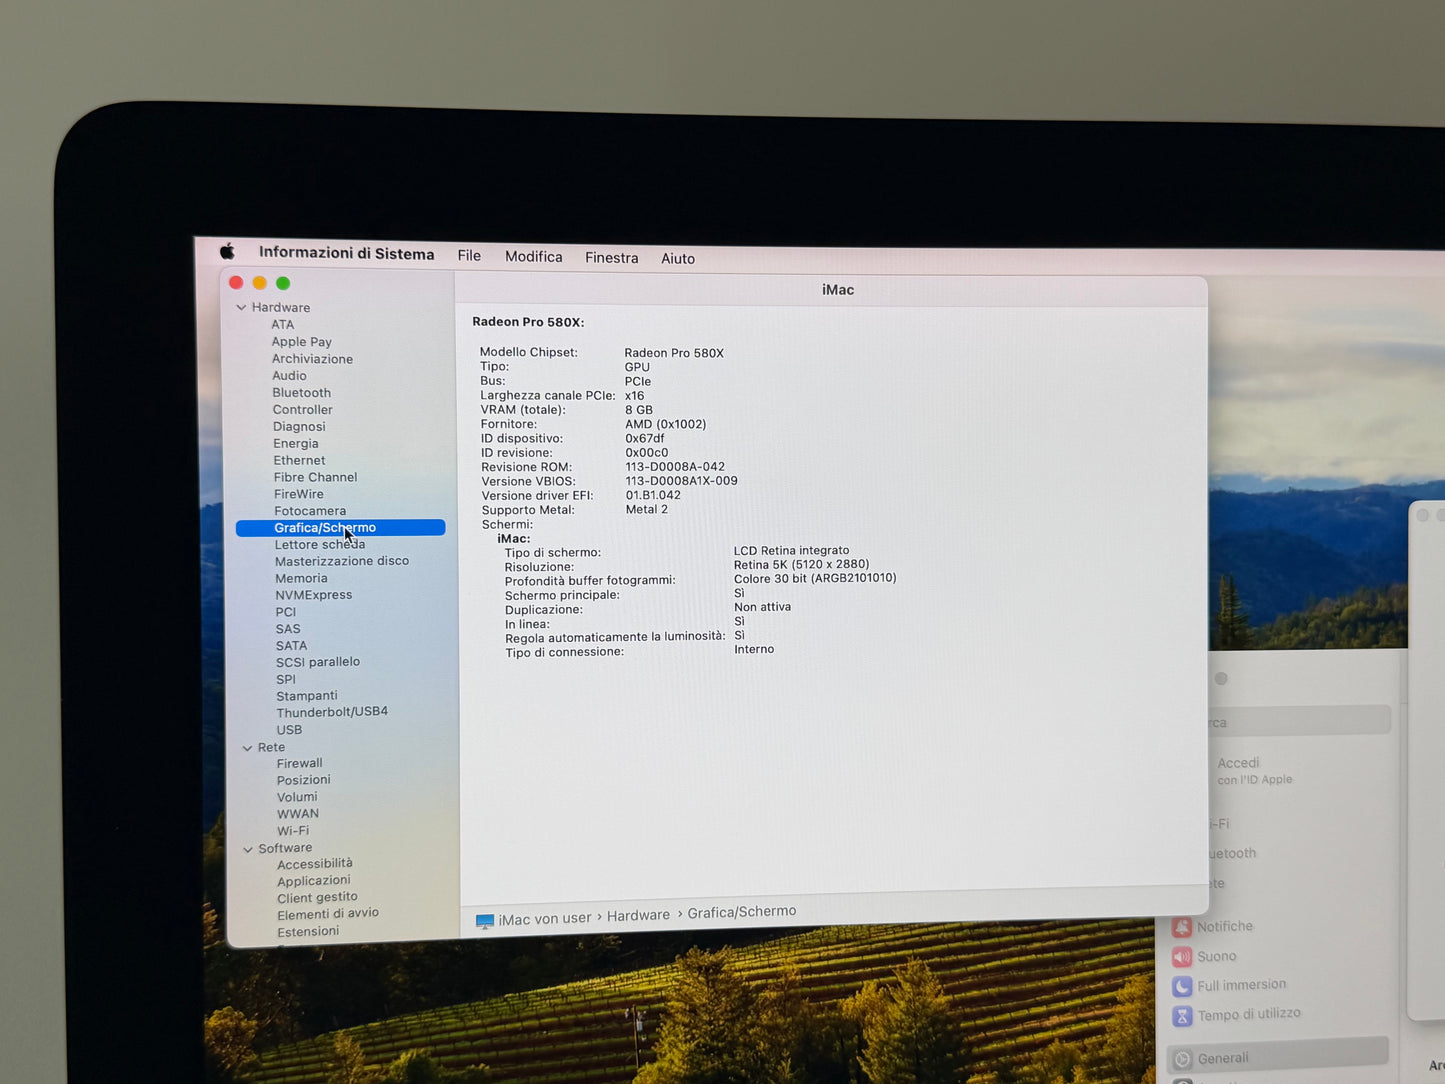
Task: Select SCSI parallelo in the sidebar
Action: 318,662
